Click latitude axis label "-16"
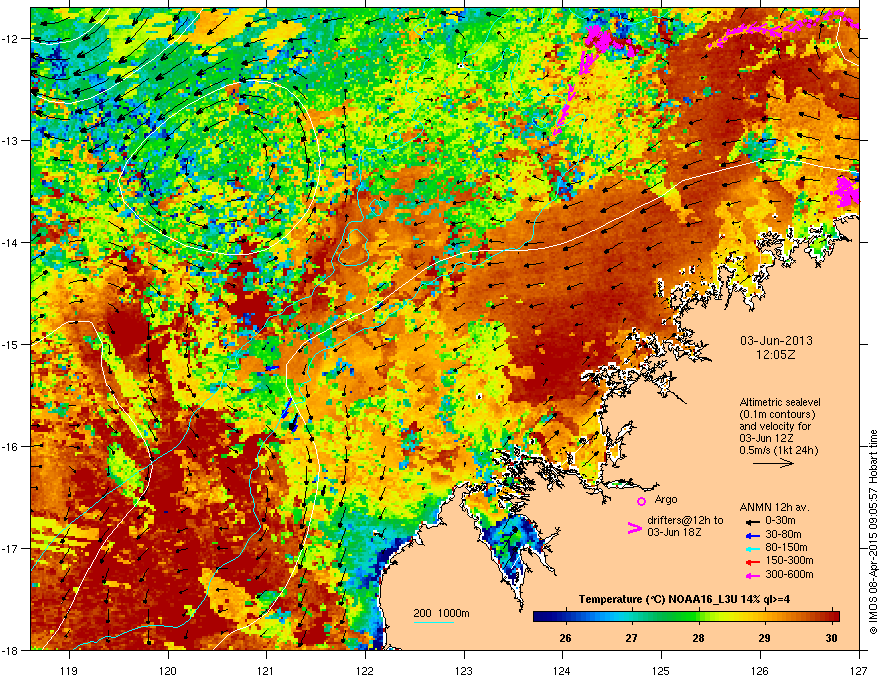Viewport: 880px width, 680px height. pos(11,447)
